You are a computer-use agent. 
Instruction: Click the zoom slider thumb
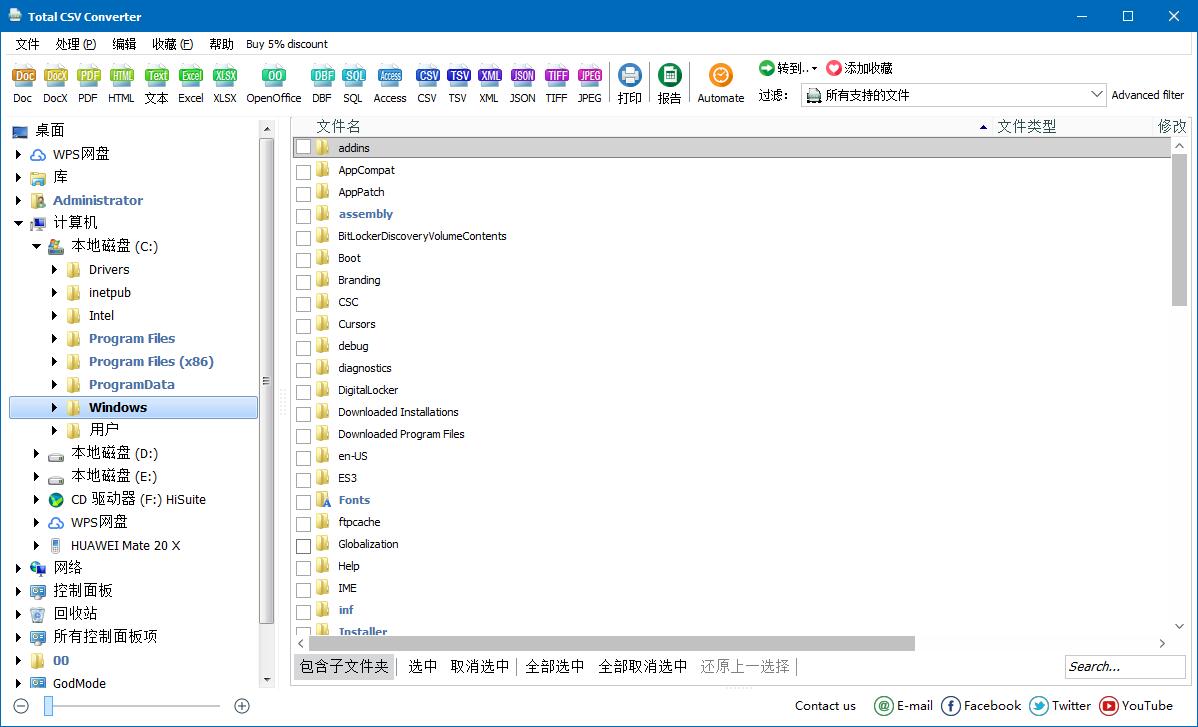click(48, 706)
